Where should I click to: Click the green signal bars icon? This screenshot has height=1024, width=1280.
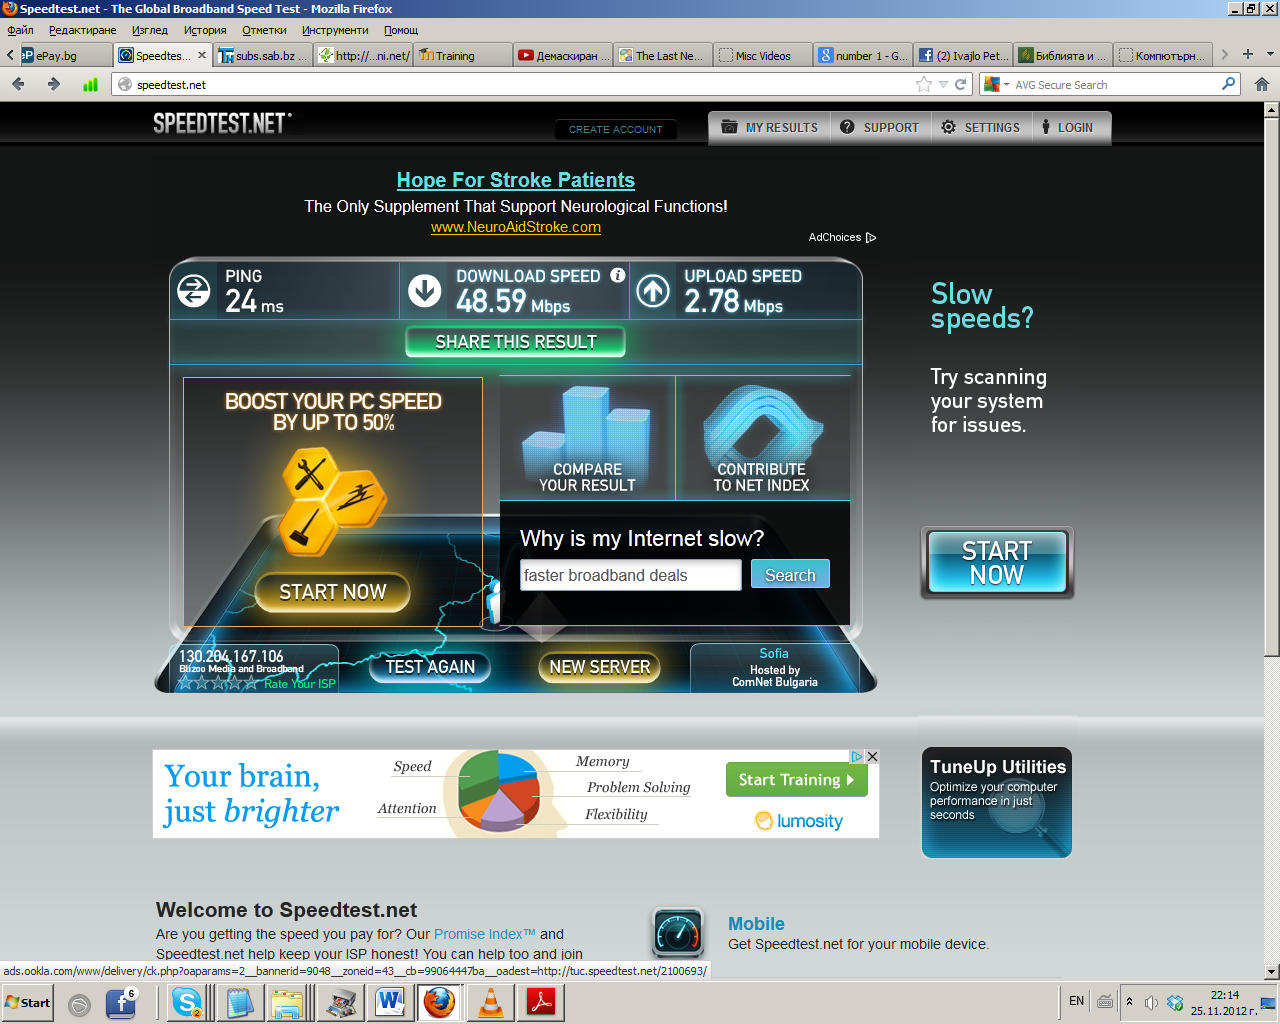(90, 84)
